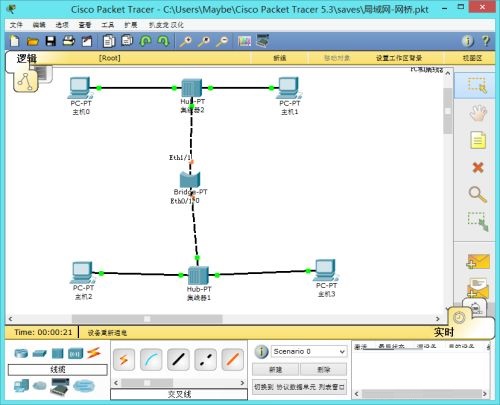The height and width of the screenshot is (405, 500).
Task: Select the Wireless Devices category icon
Action: click(75, 353)
